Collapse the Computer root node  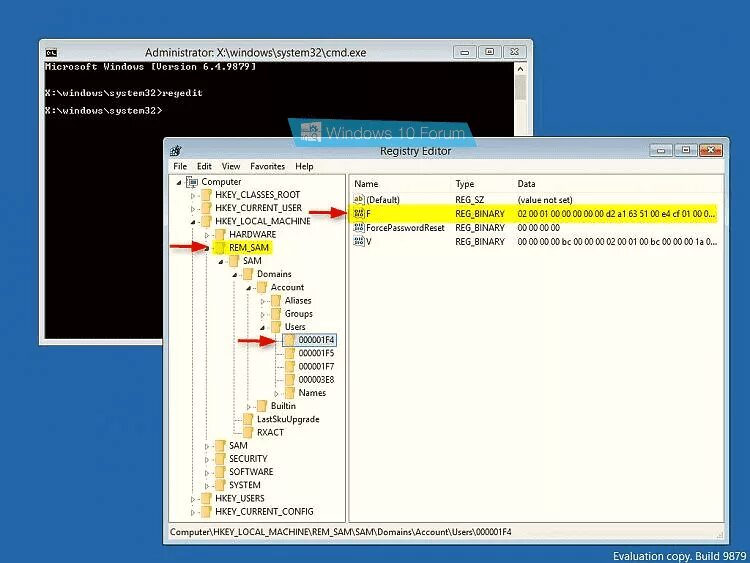(x=179, y=182)
